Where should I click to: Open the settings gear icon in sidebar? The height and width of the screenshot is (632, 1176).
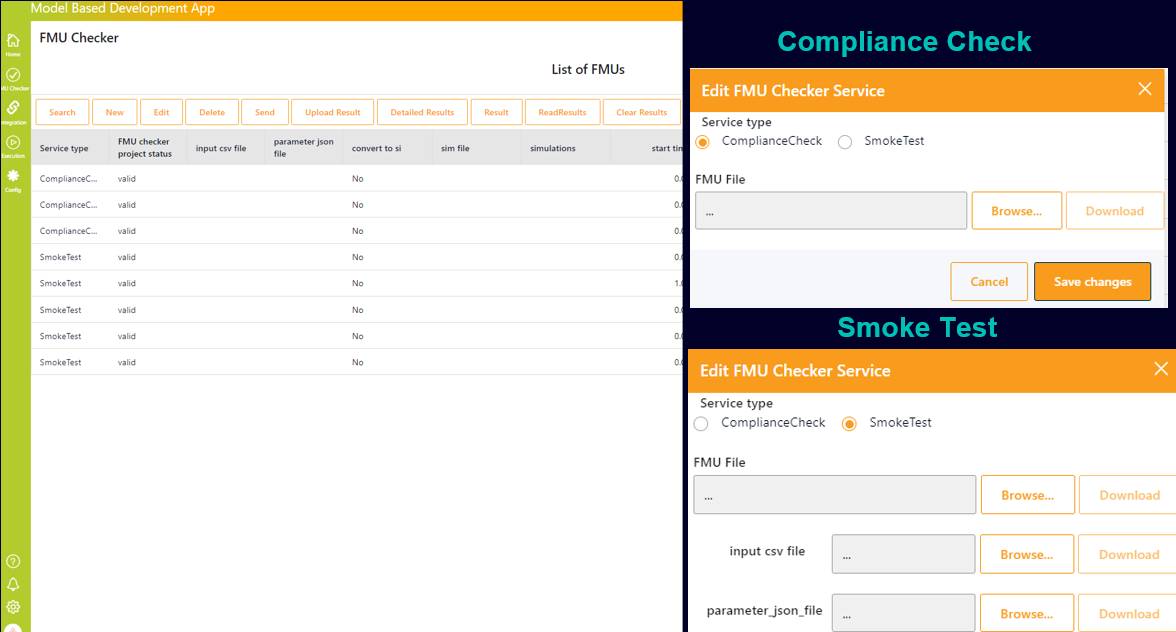pos(13,607)
